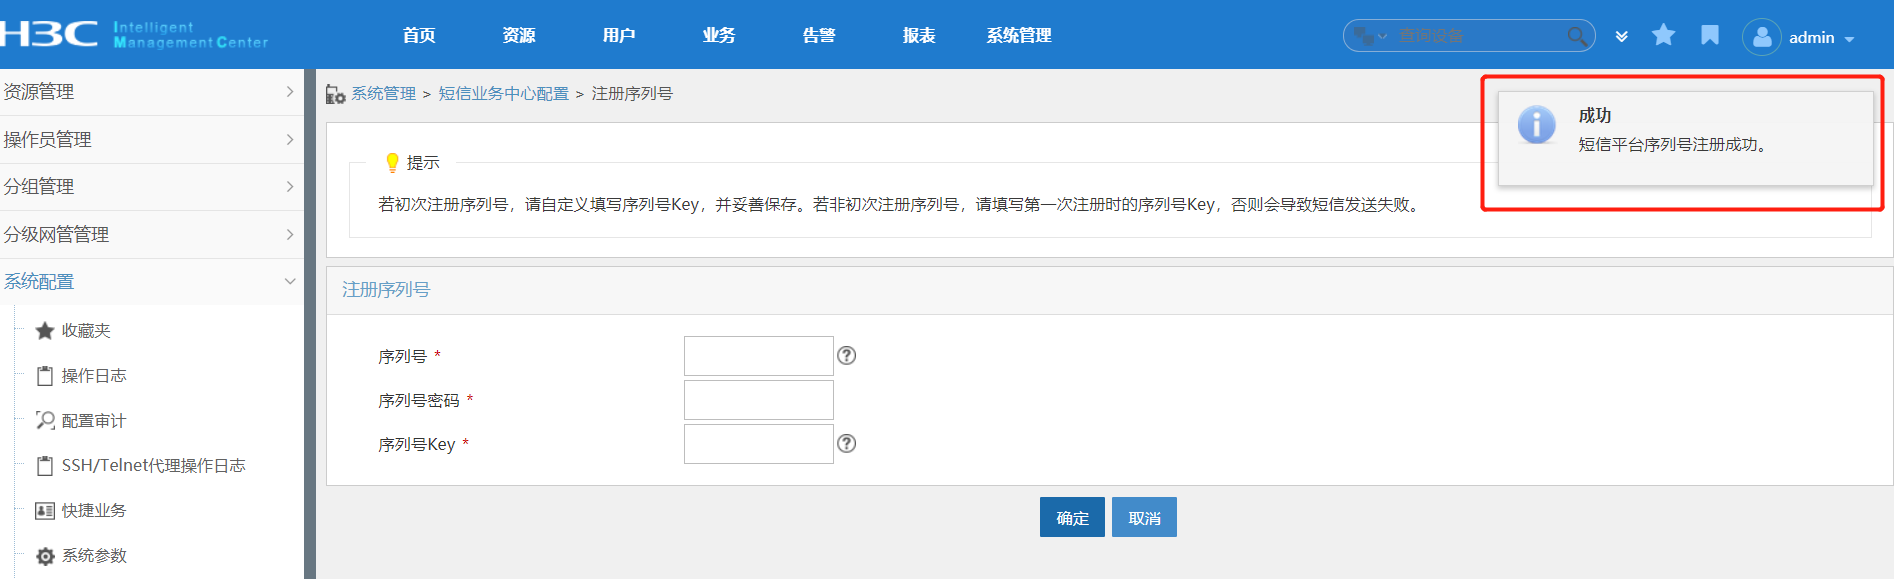Click the 取消 button
Viewport: 1894px width, 579px height.
(x=1144, y=518)
